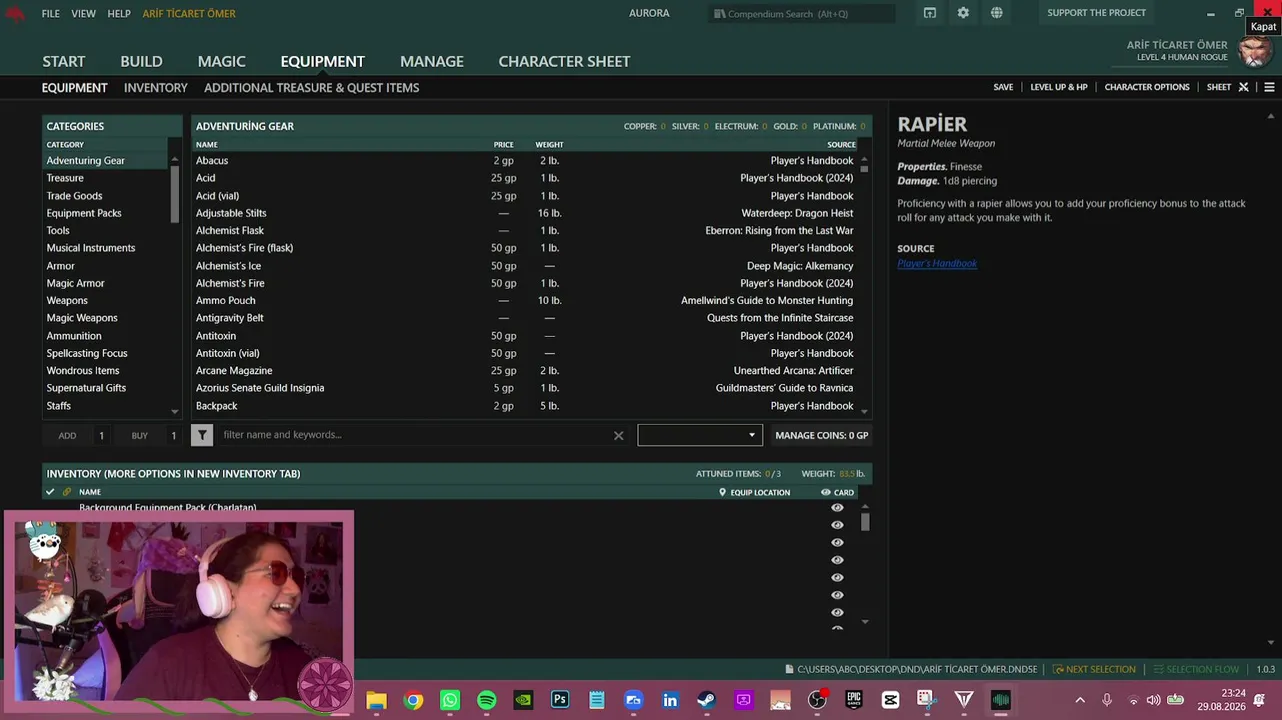Click the ADD quantity field

click(101, 435)
